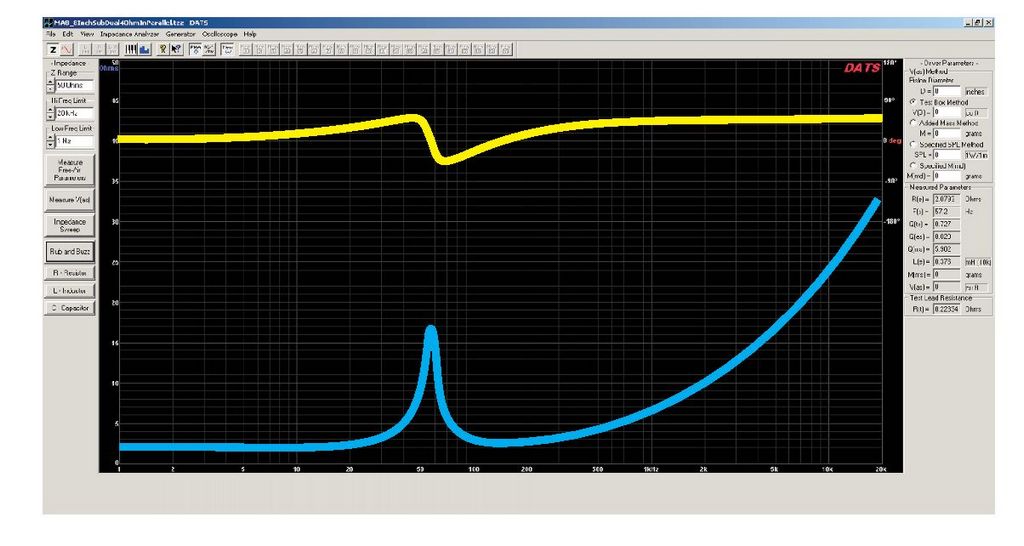This screenshot has height=546, width=1024.
Task: Open the Help menu
Action: [x=249, y=34]
